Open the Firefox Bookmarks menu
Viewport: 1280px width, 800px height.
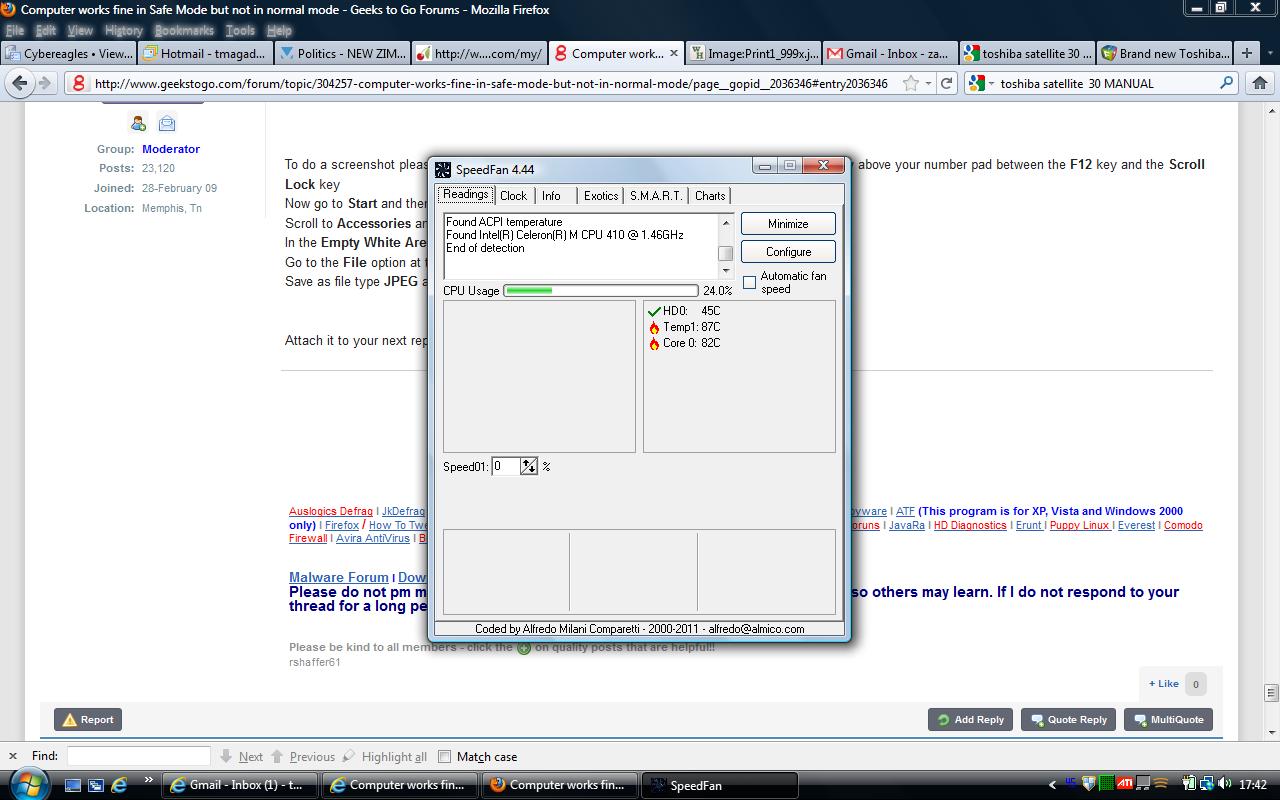pyautogui.click(x=184, y=30)
